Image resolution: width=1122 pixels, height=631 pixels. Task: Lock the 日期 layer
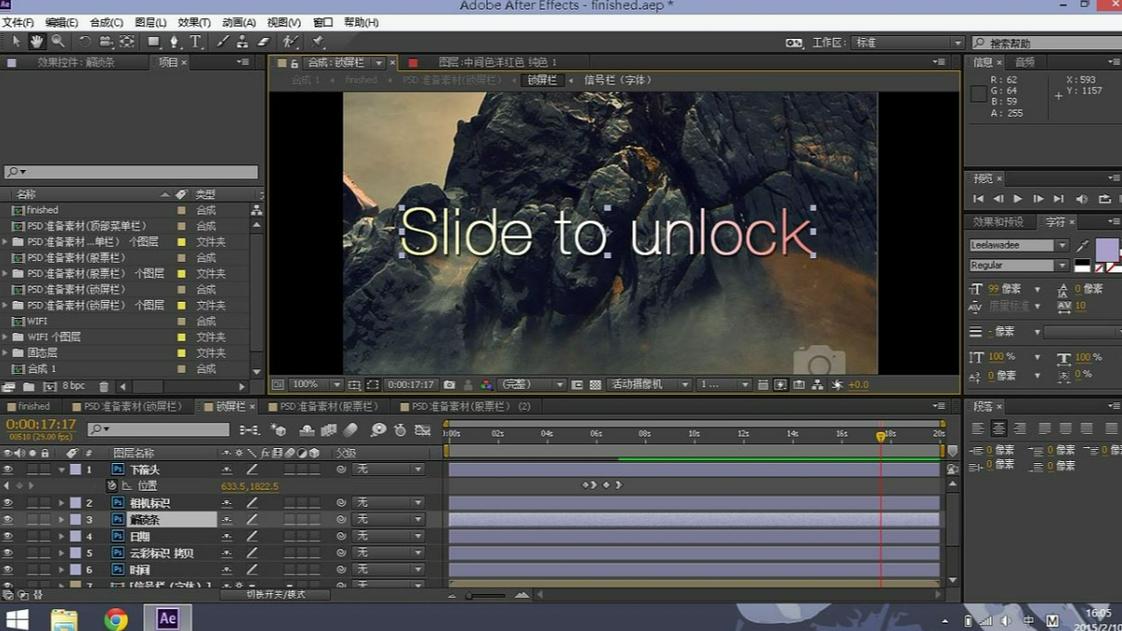click(45, 535)
